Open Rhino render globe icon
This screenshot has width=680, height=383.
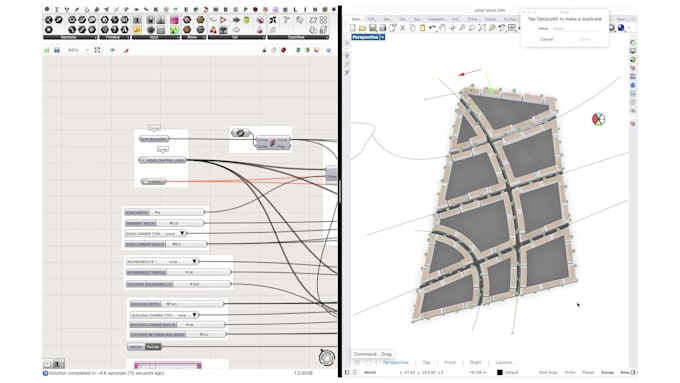(x=621, y=28)
